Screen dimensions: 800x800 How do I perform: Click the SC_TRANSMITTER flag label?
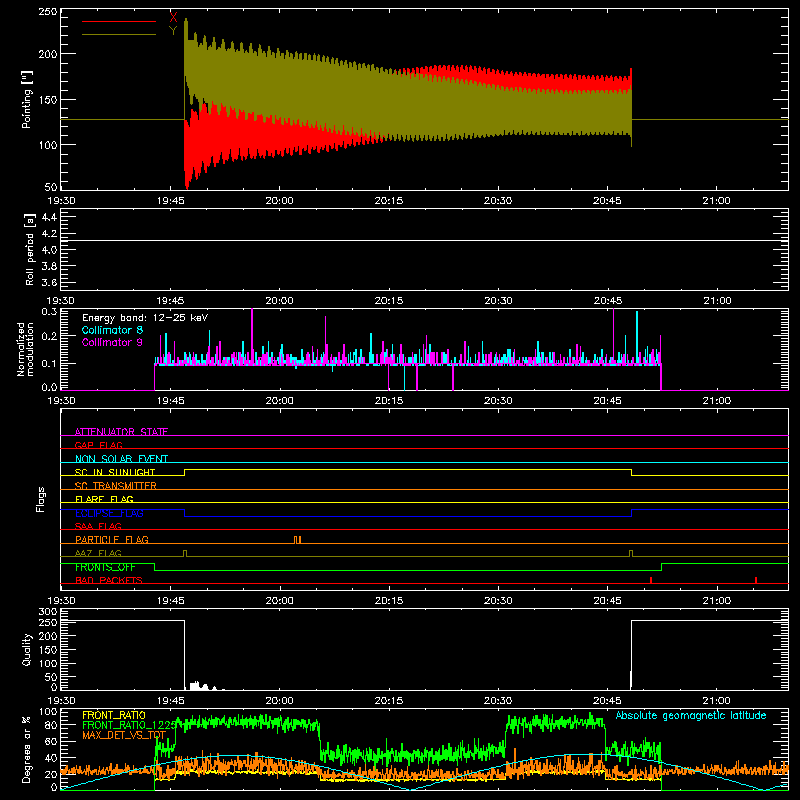pyautogui.click(x=116, y=485)
